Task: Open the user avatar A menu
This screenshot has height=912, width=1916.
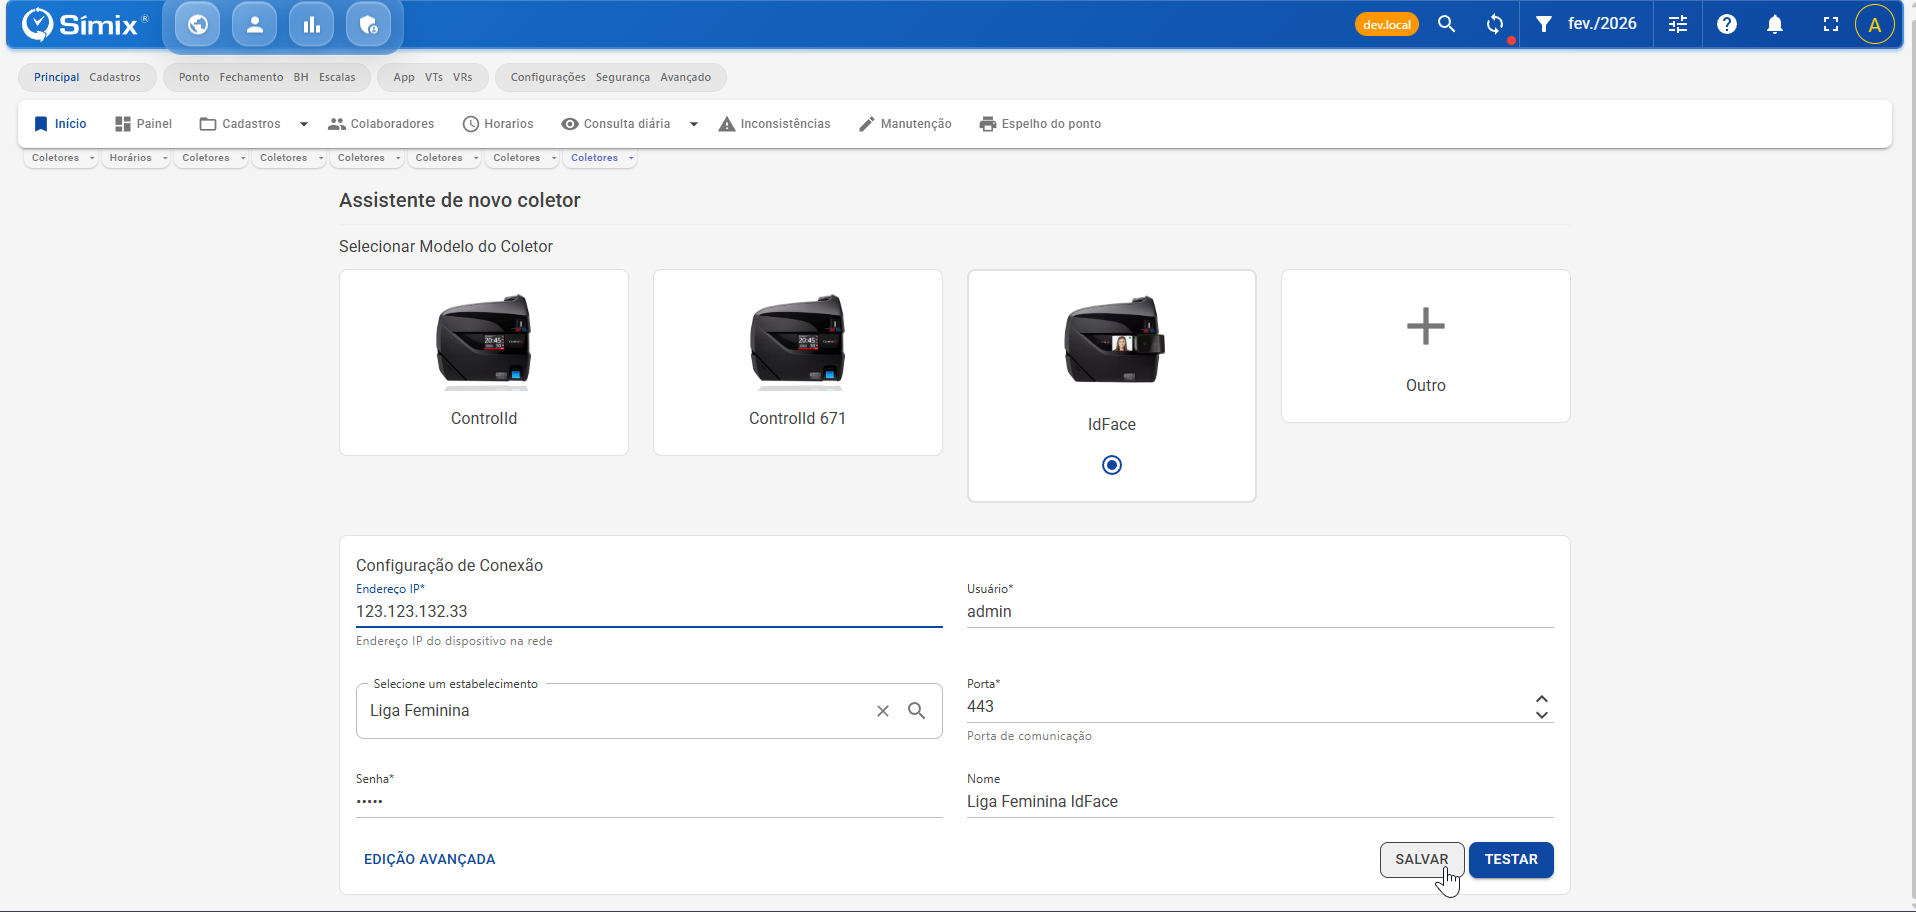Action: 1875,24
